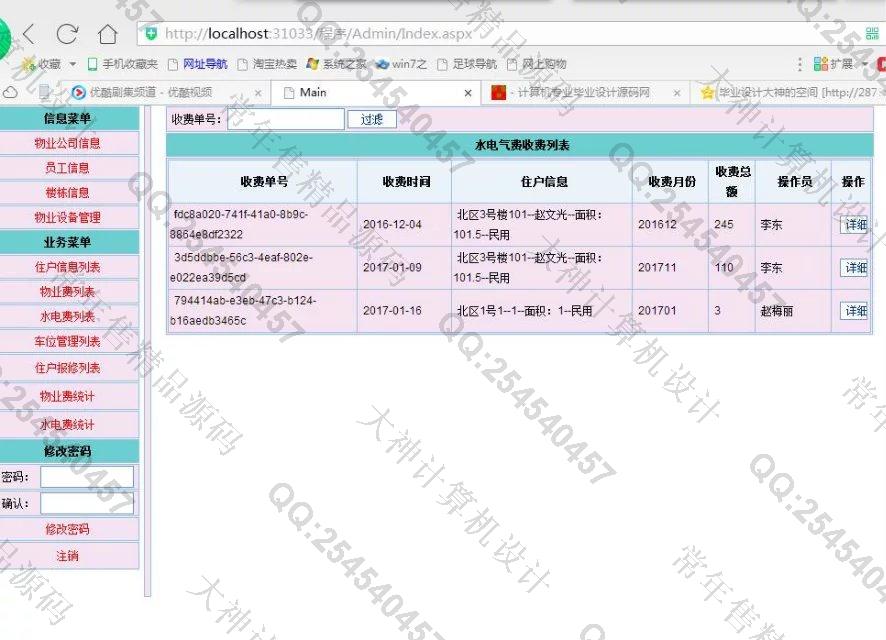Switch to the 优酷剧集频道 tab

coord(151,93)
